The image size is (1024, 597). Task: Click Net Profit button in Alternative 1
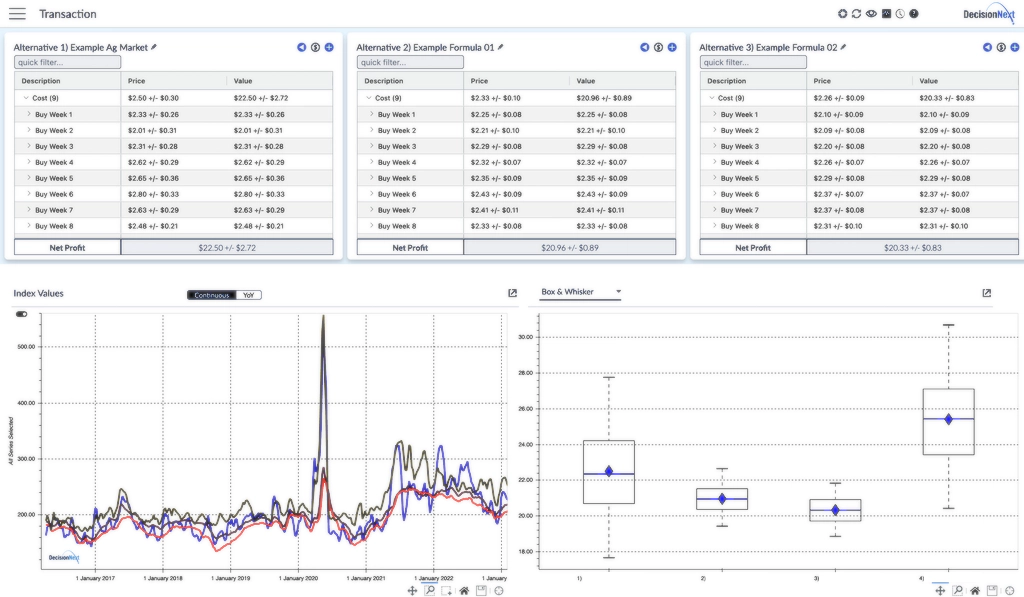point(67,247)
